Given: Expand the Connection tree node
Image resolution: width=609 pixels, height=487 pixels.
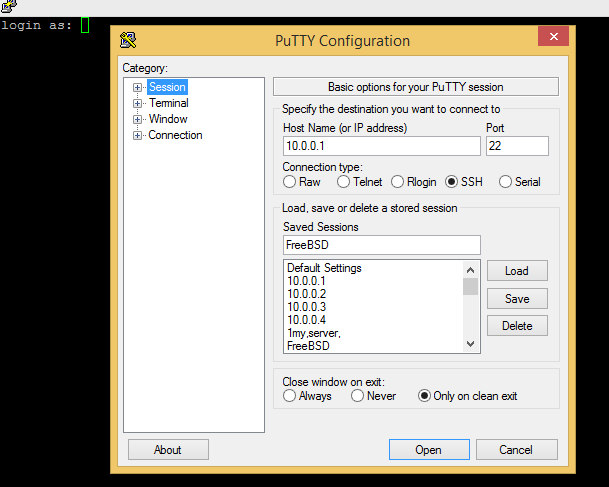Looking at the screenshot, I should (137, 135).
